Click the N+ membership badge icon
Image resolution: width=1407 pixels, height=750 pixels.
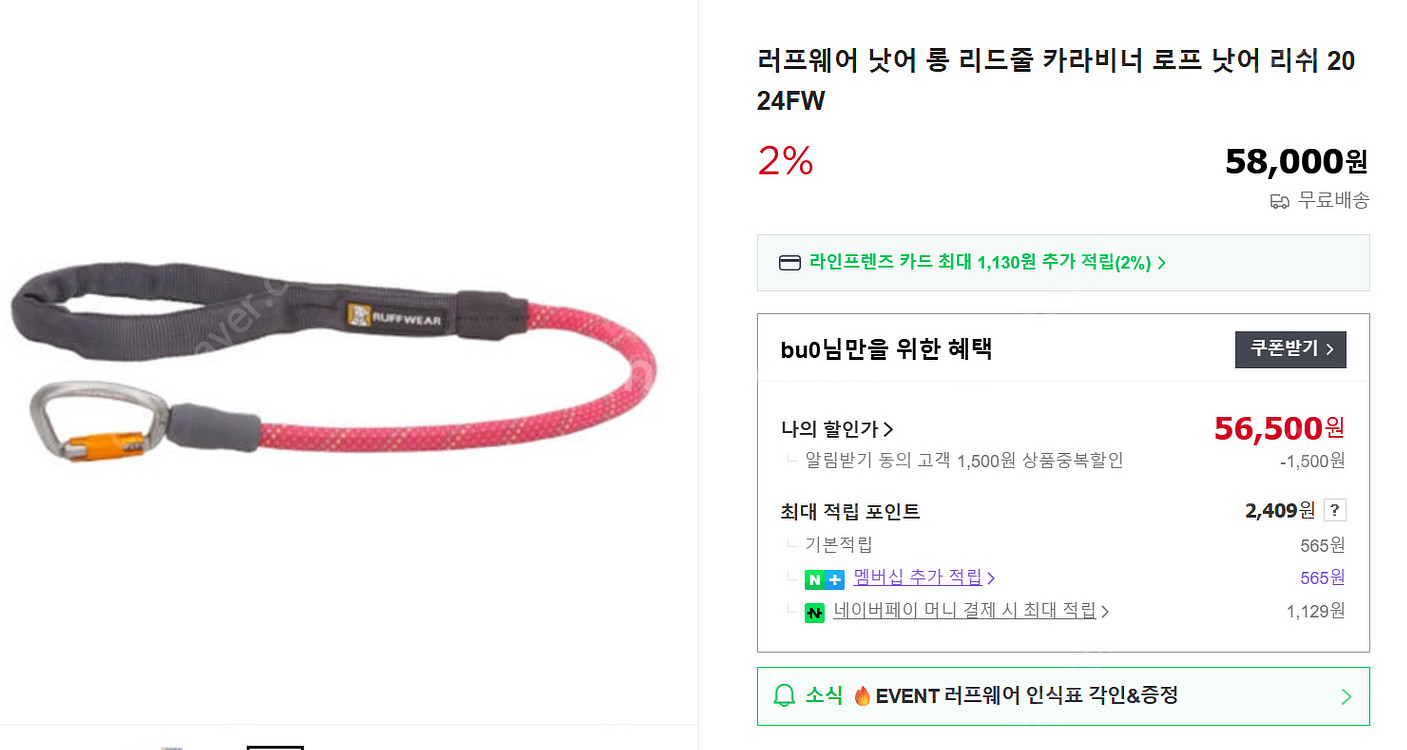click(824, 579)
